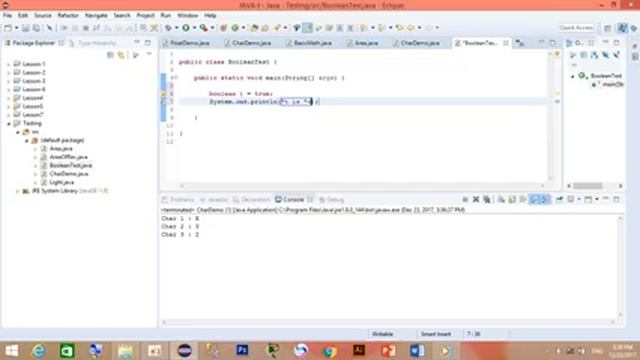
Task: Click the Clear Console icon
Action: click(x=501, y=200)
